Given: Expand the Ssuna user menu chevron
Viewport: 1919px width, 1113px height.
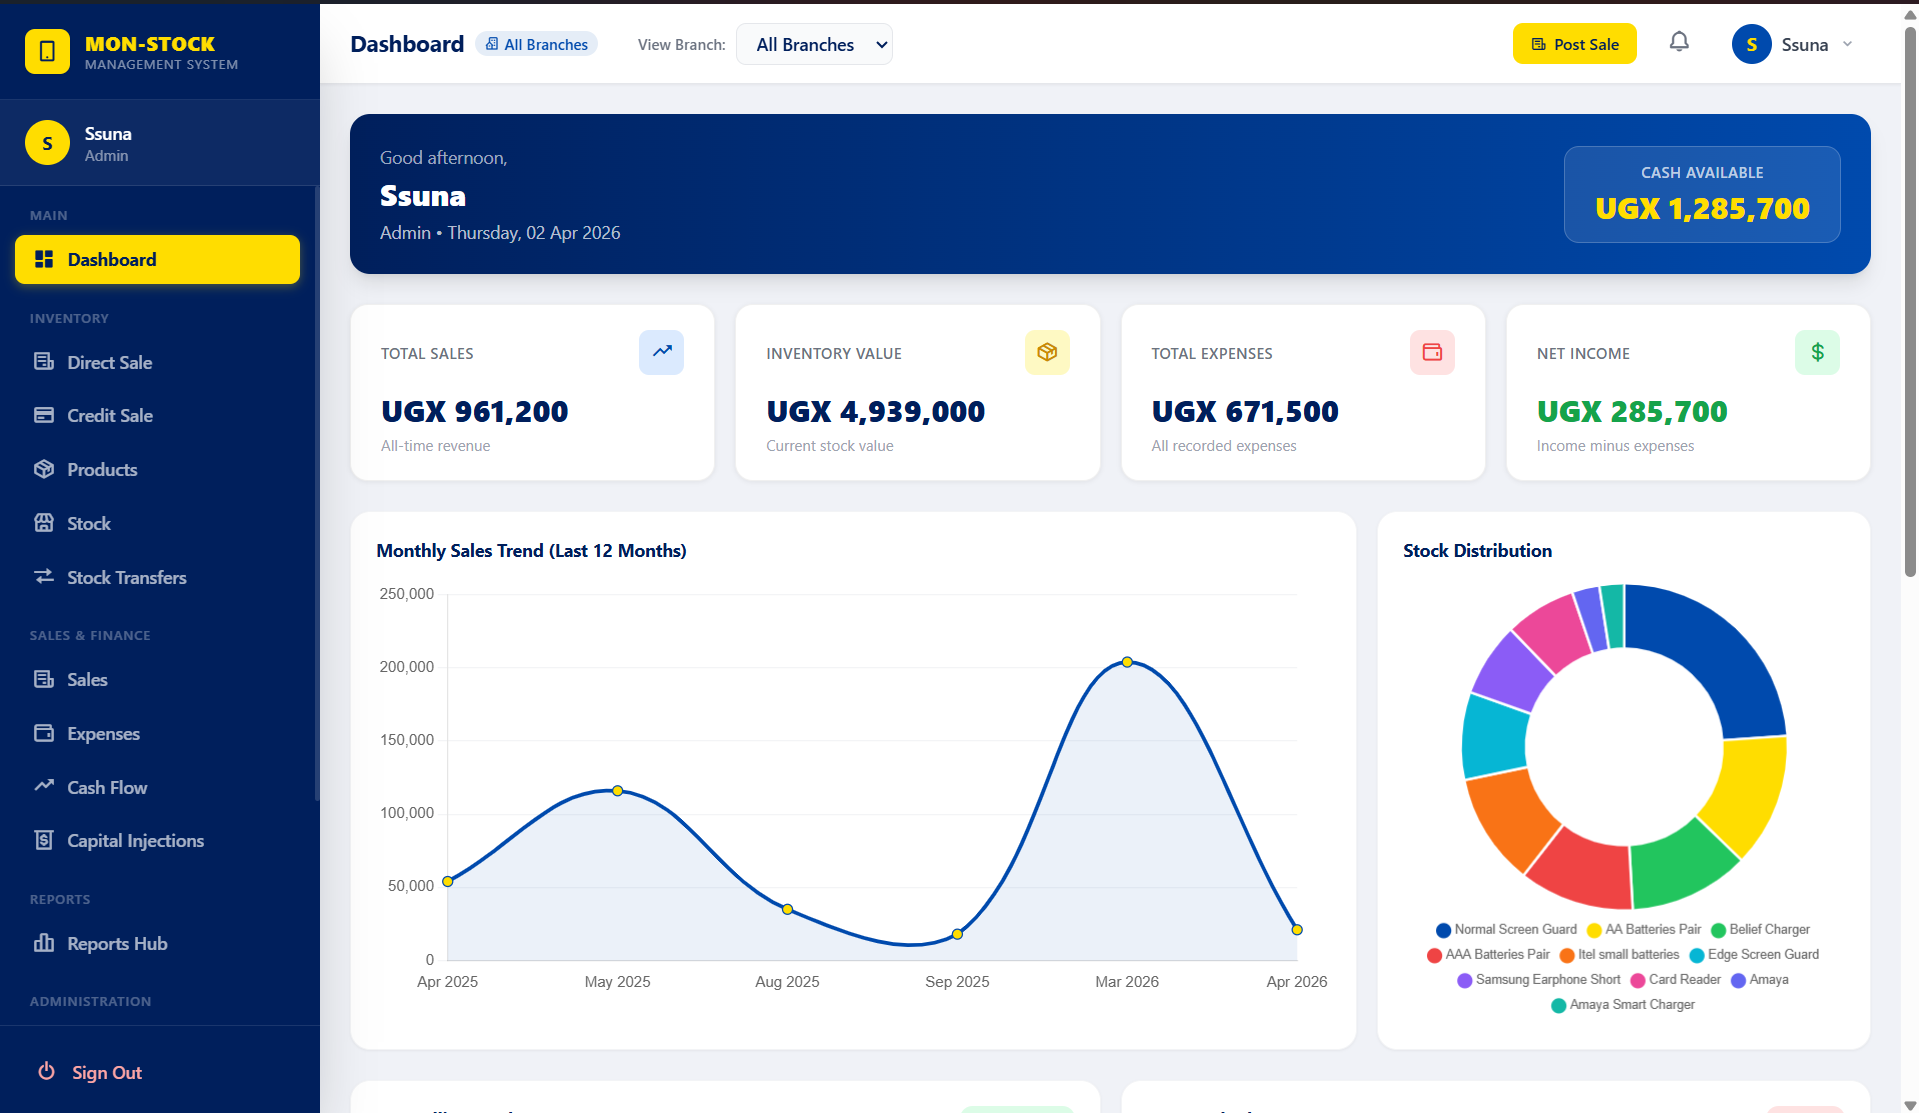Looking at the screenshot, I should [x=1847, y=44].
